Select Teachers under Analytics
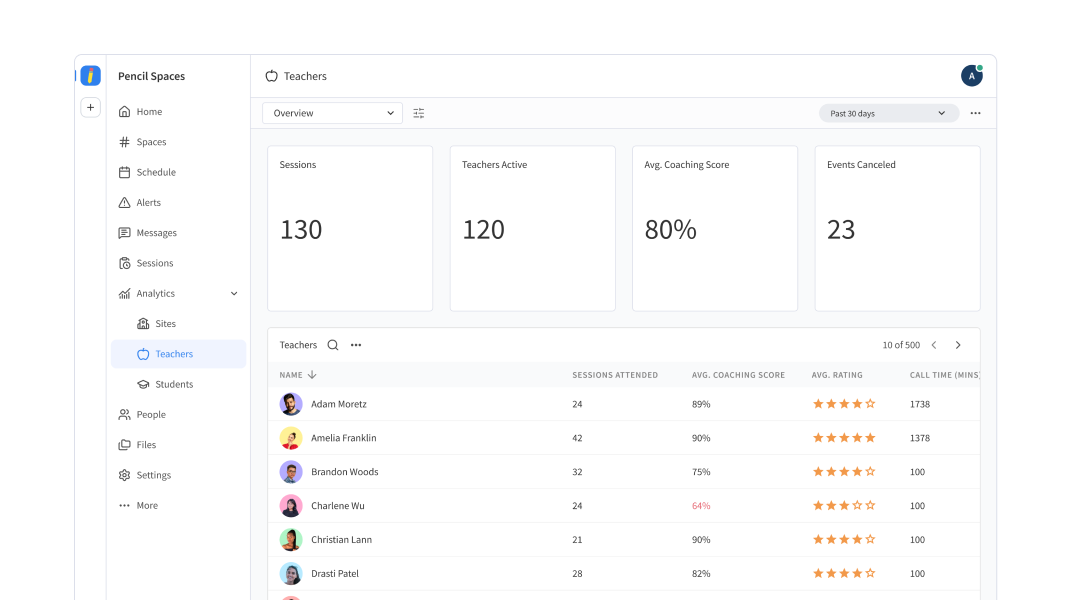The width and height of the screenshot is (1072, 600). 178,354
